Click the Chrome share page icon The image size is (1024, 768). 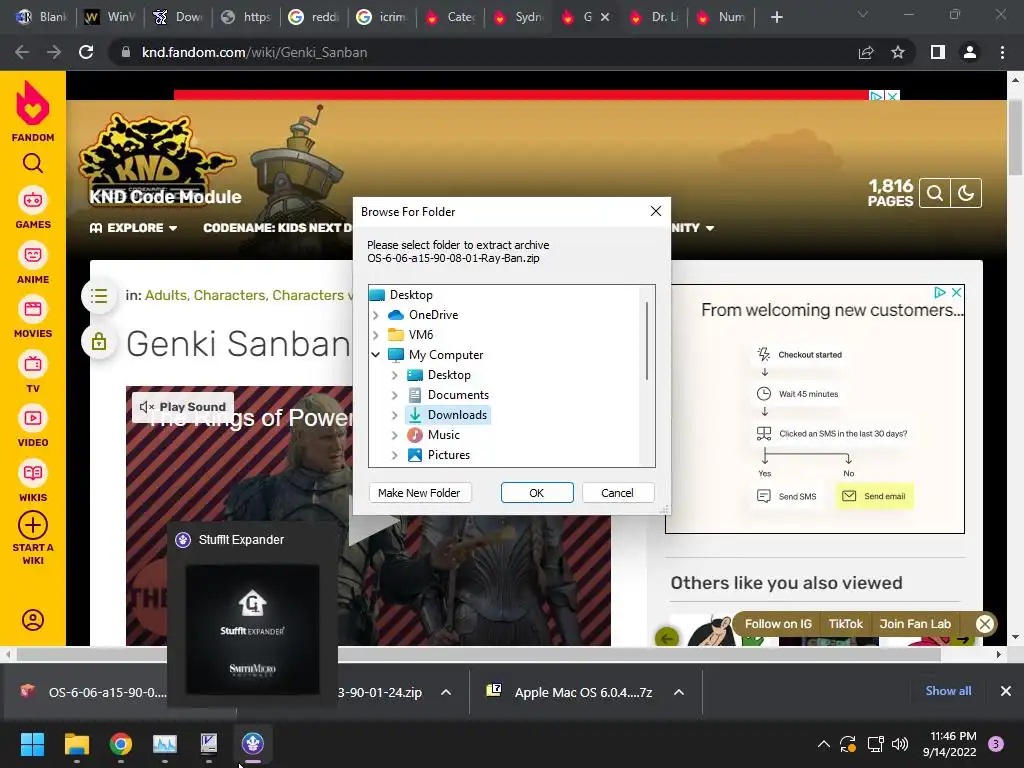[x=866, y=52]
